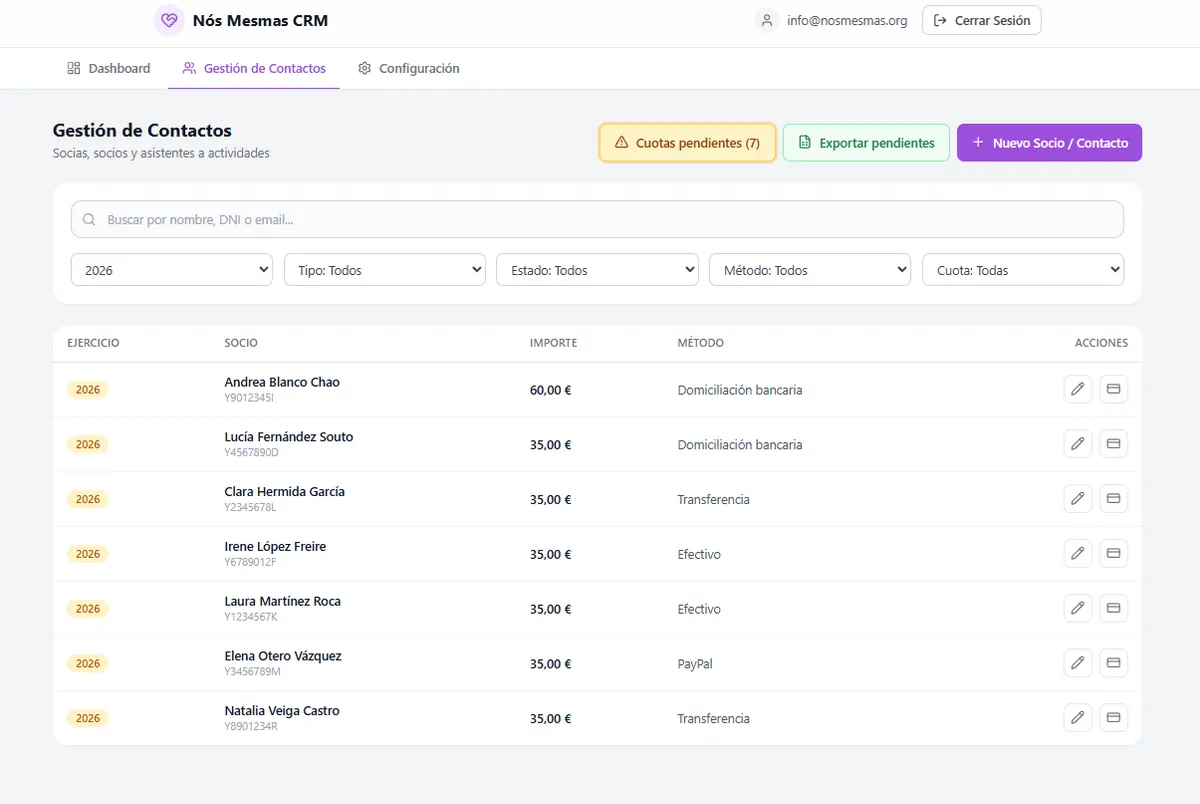Viewport: 1200px width, 804px height.
Task: Open payment card icon for Elena Otero Vázquez
Action: pyautogui.click(x=1113, y=663)
